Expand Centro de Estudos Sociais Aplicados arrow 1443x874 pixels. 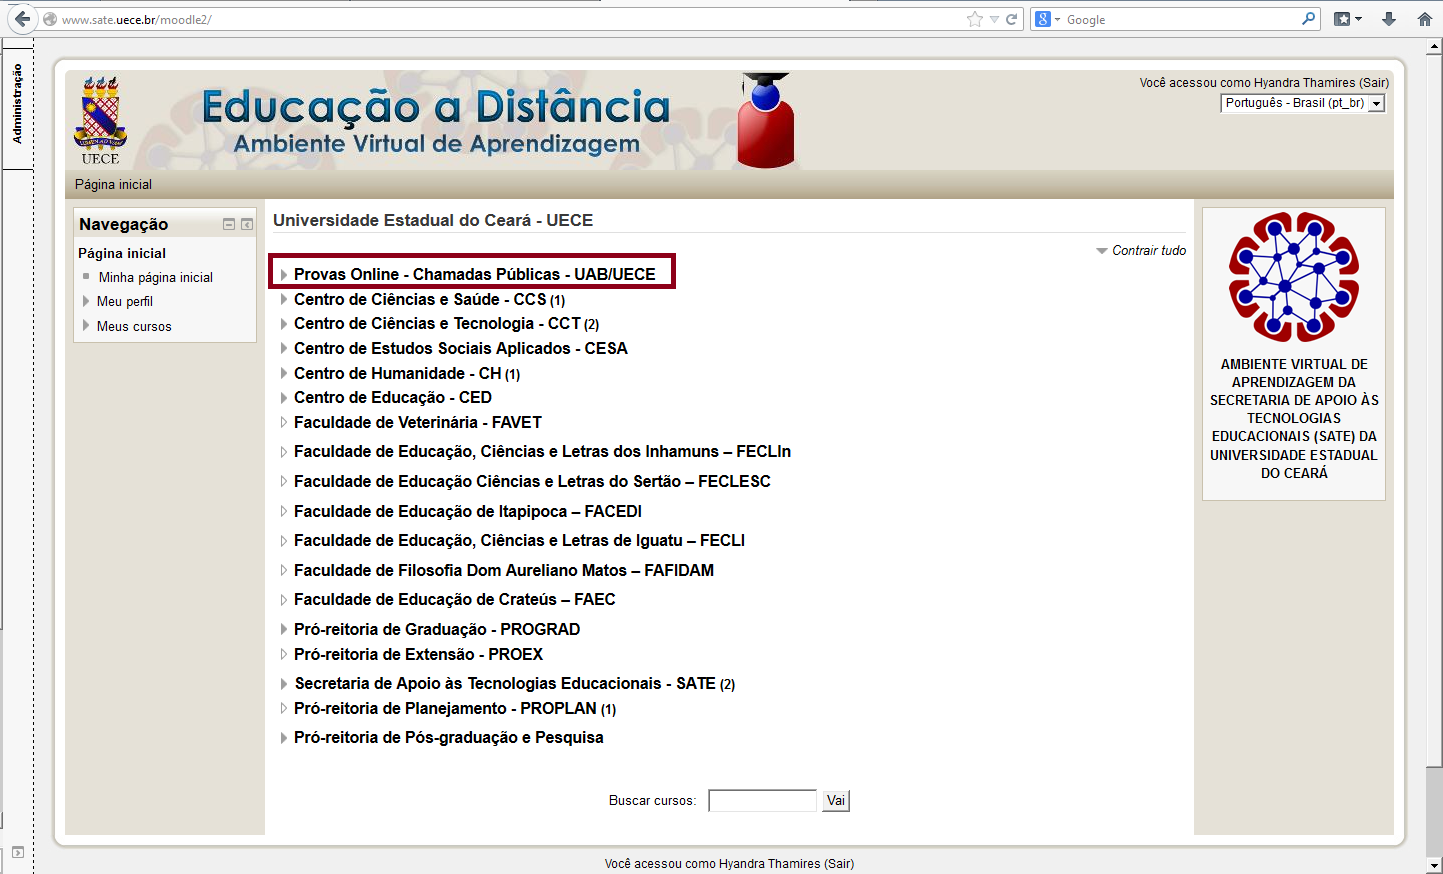point(284,348)
